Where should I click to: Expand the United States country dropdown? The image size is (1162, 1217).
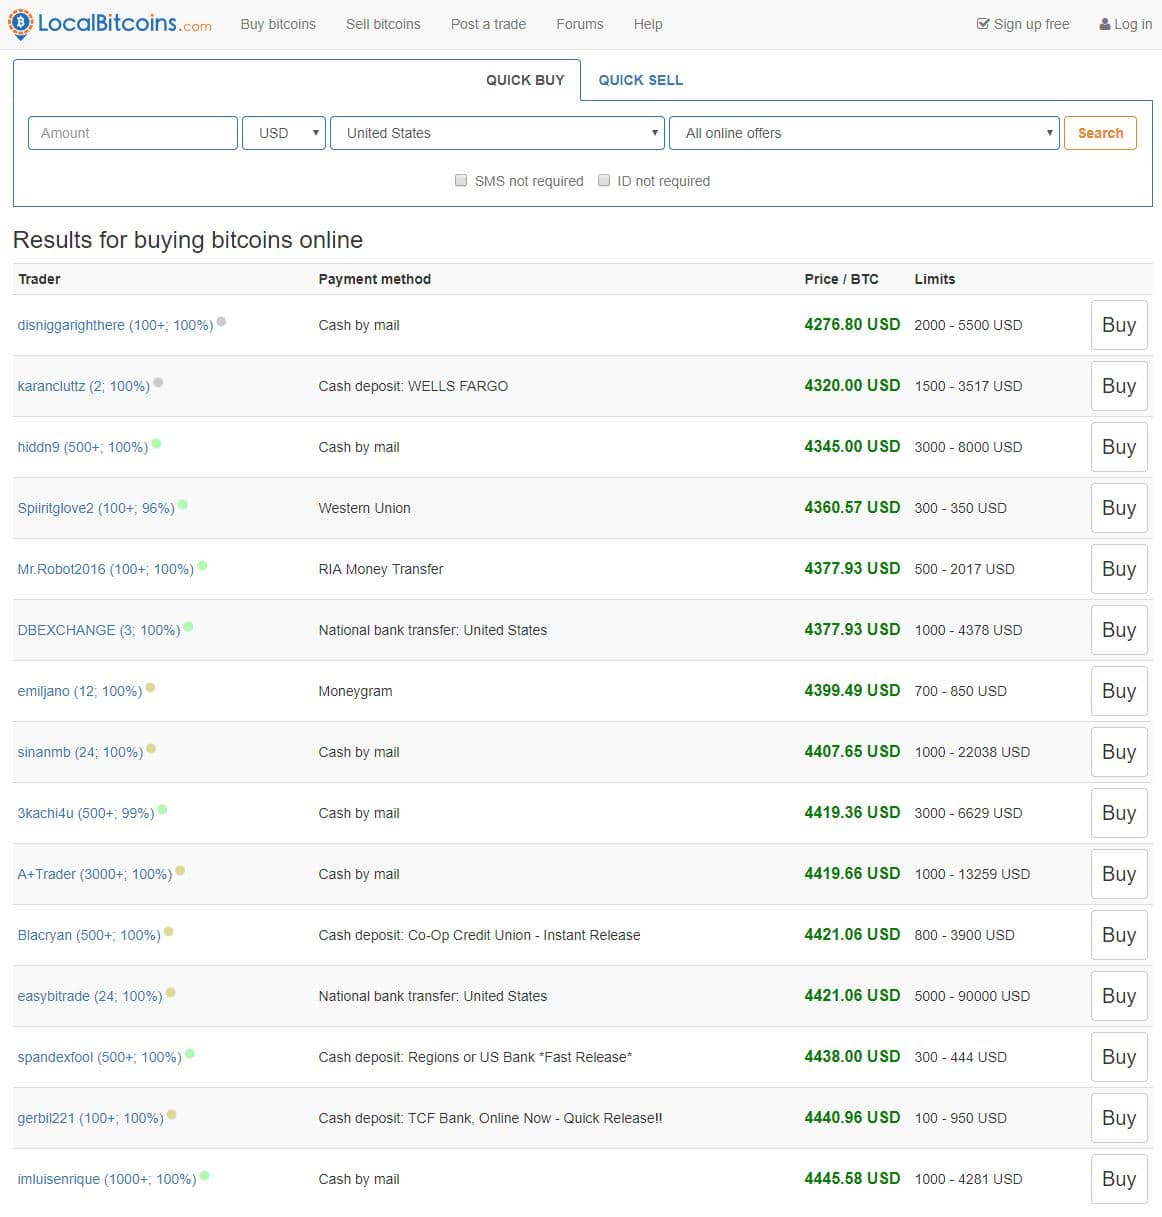pos(497,133)
